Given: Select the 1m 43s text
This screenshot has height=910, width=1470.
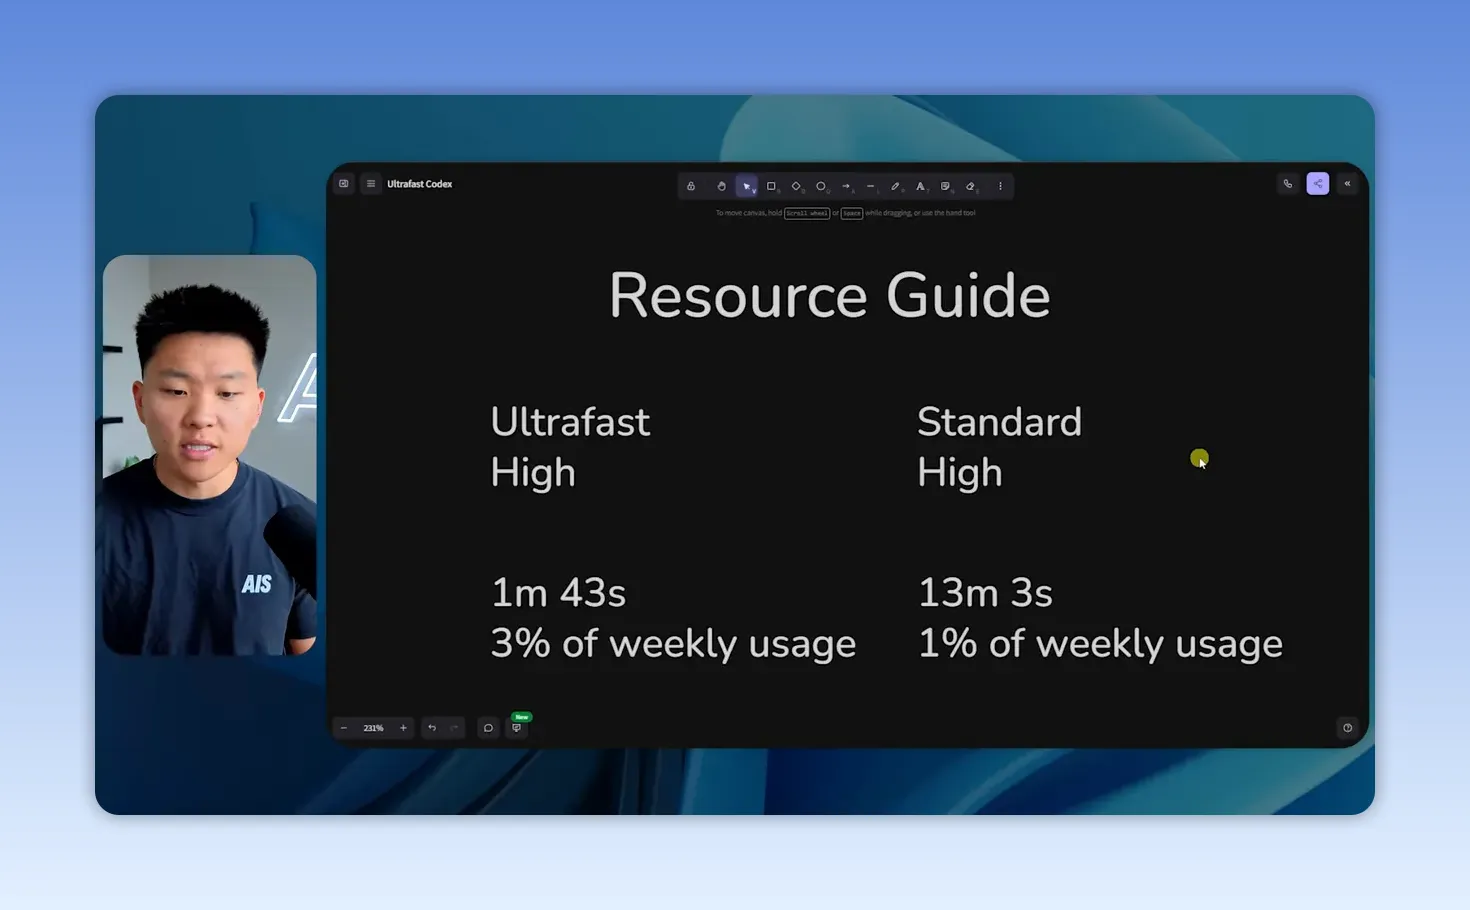Looking at the screenshot, I should [558, 593].
